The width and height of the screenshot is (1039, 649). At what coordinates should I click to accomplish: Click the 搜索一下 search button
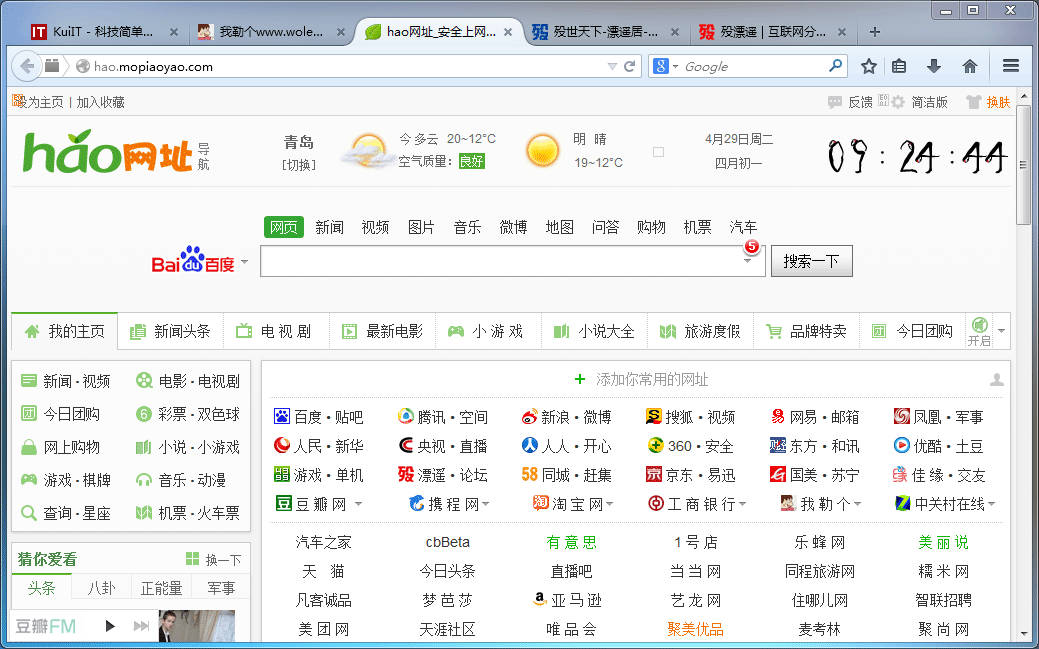pos(812,261)
